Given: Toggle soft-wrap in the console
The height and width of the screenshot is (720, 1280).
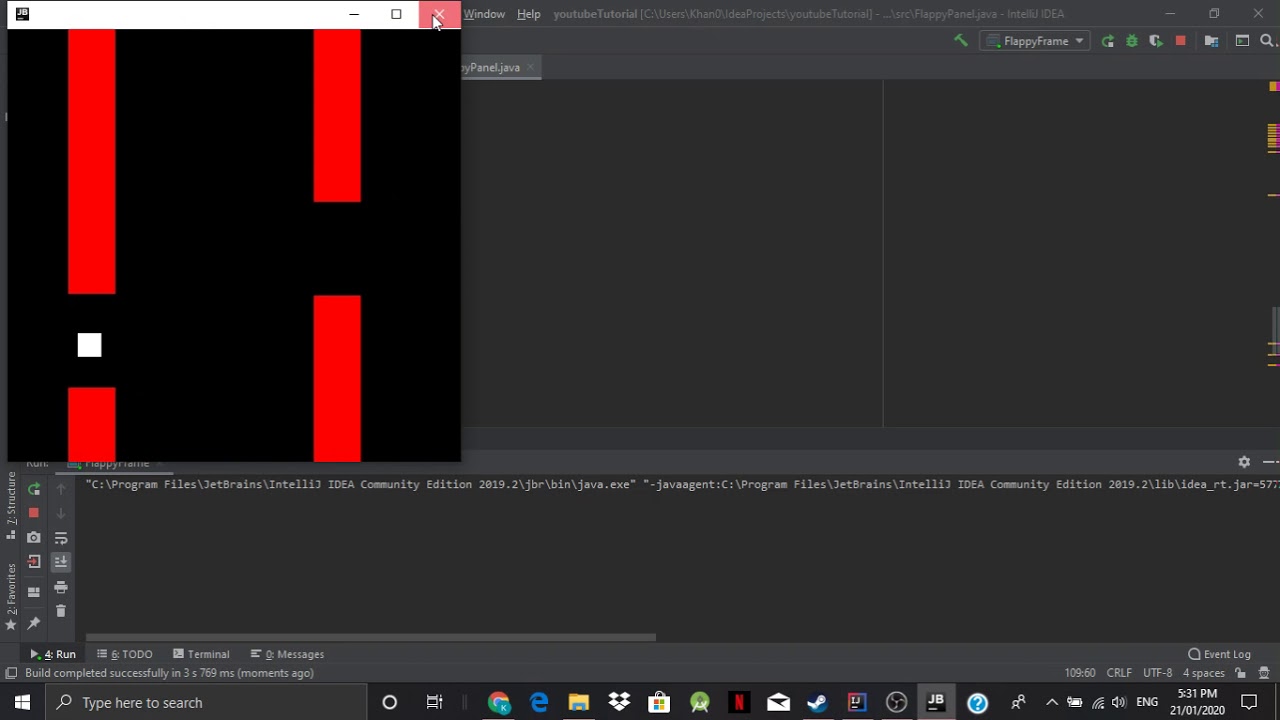Looking at the screenshot, I should point(61,538).
